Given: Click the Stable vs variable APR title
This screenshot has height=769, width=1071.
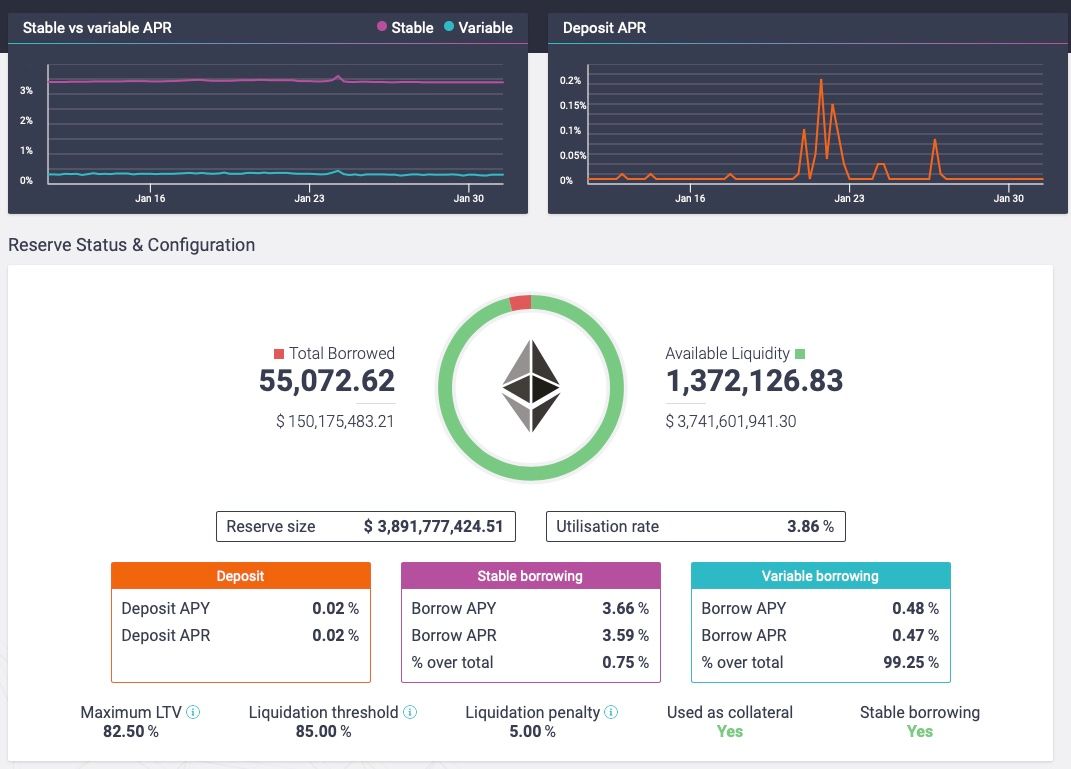Looking at the screenshot, I should (x=97, y=28).
